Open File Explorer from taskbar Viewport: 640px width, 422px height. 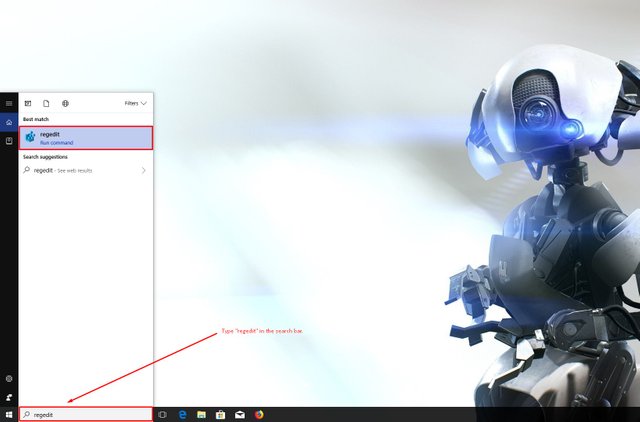click(x=201, y=415)
